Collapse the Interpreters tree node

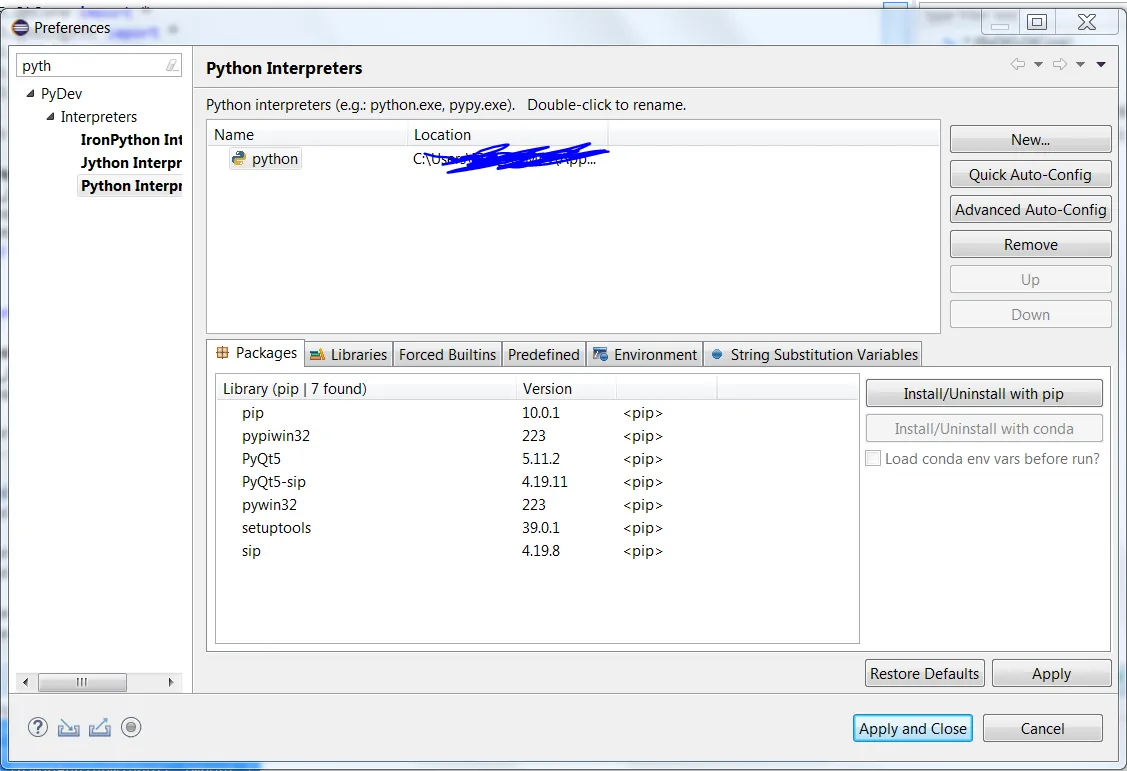pyautogui.click(x=50, y=116)
